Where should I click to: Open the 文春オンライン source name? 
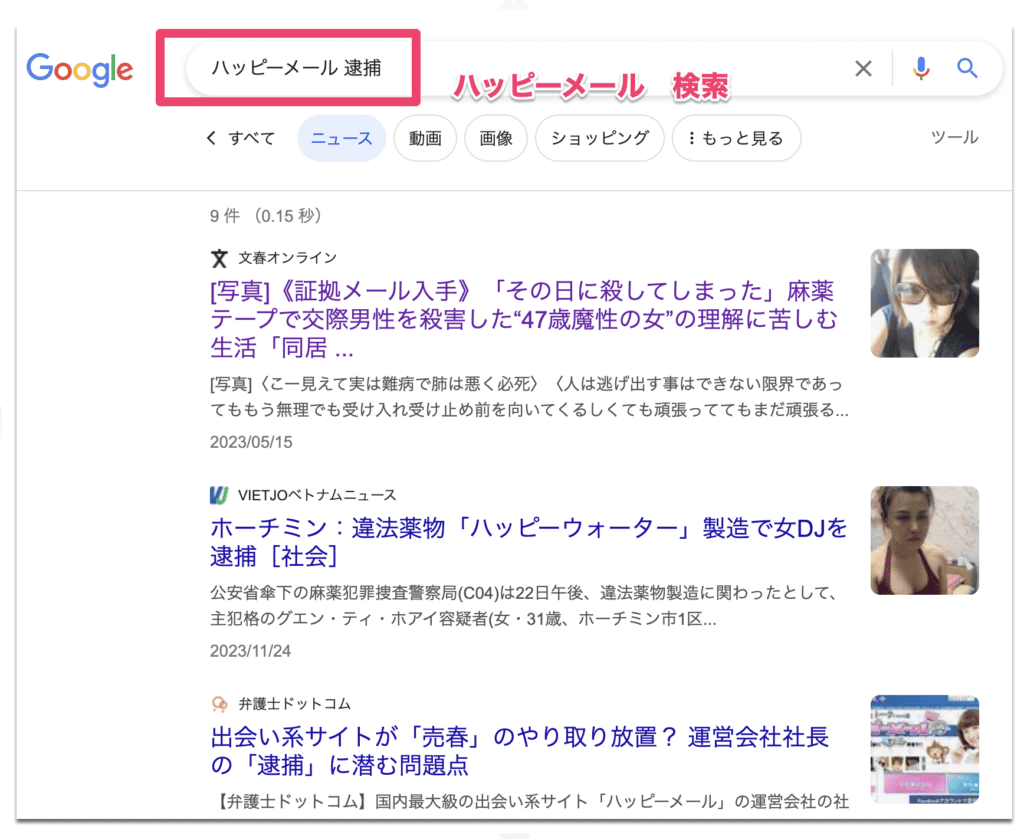coord(287,258)
